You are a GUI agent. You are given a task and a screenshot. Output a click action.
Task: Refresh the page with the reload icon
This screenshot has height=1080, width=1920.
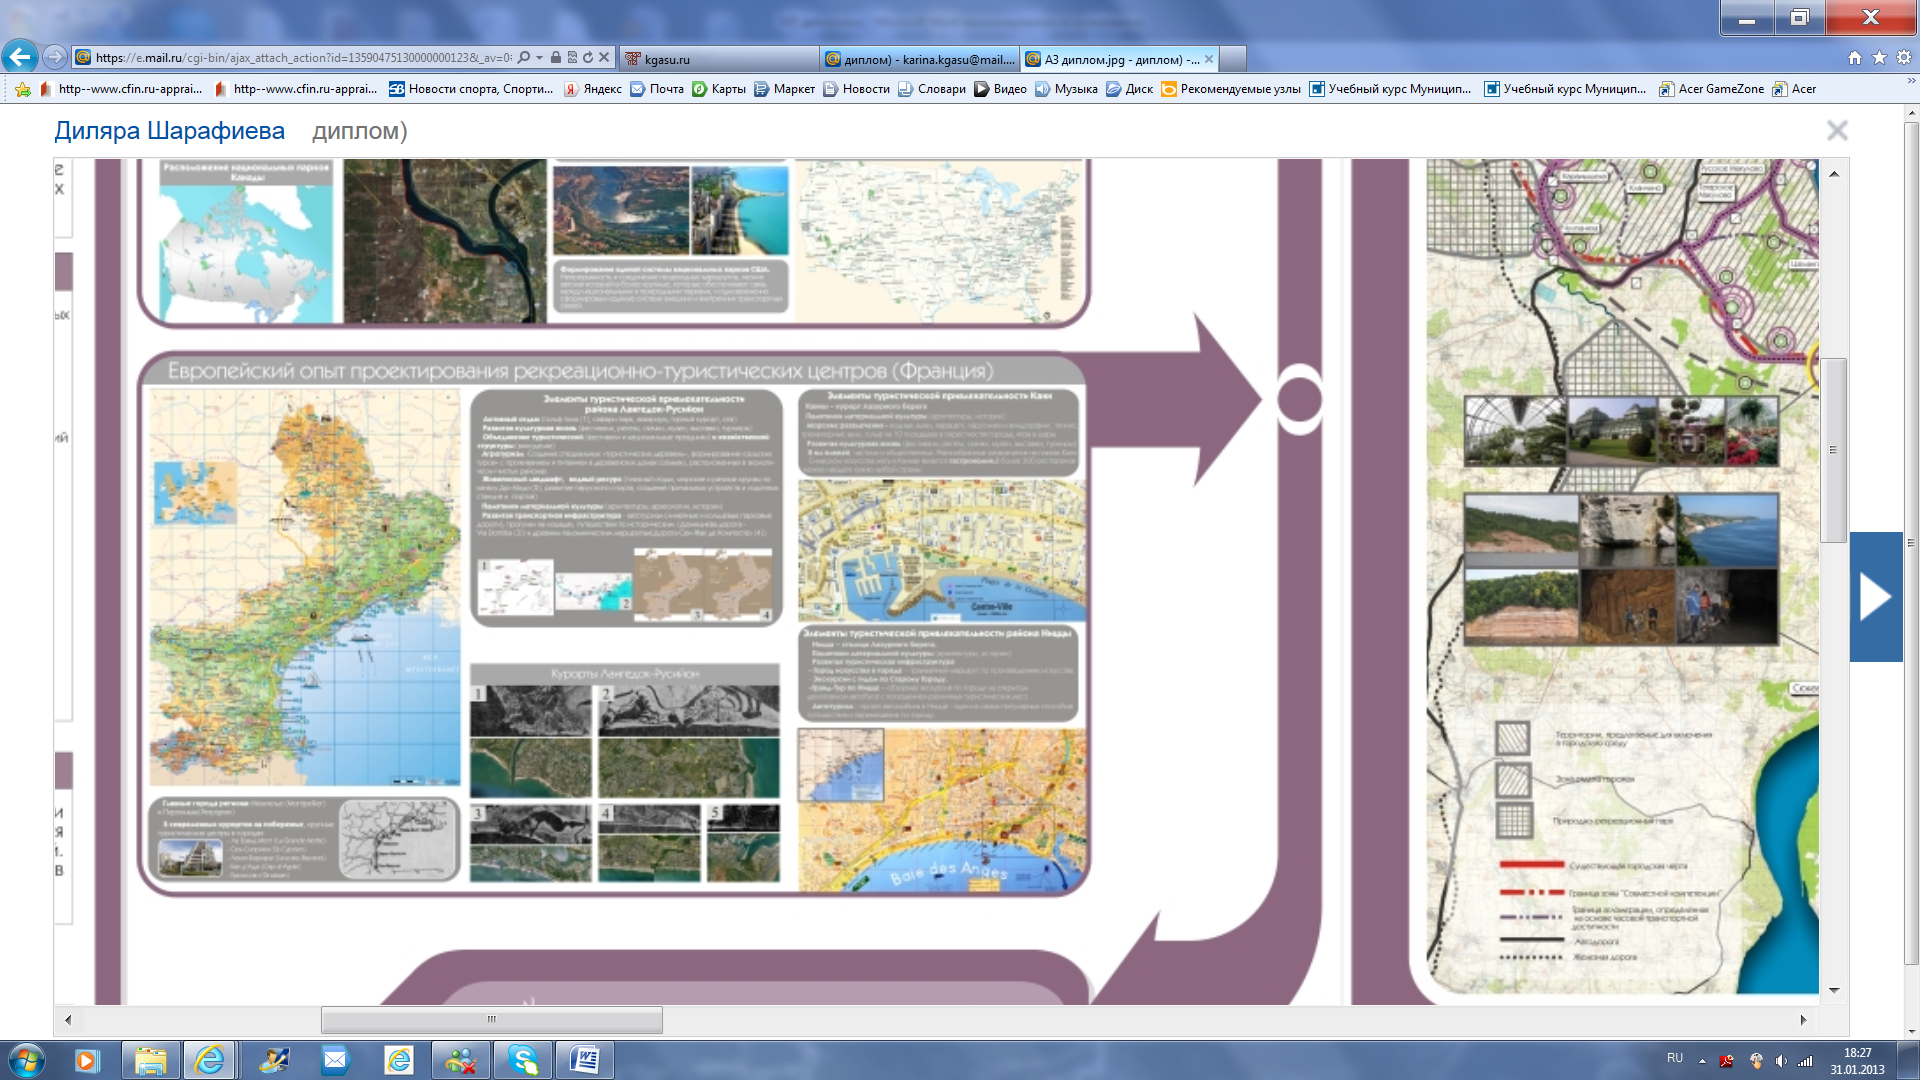point(588,58)
